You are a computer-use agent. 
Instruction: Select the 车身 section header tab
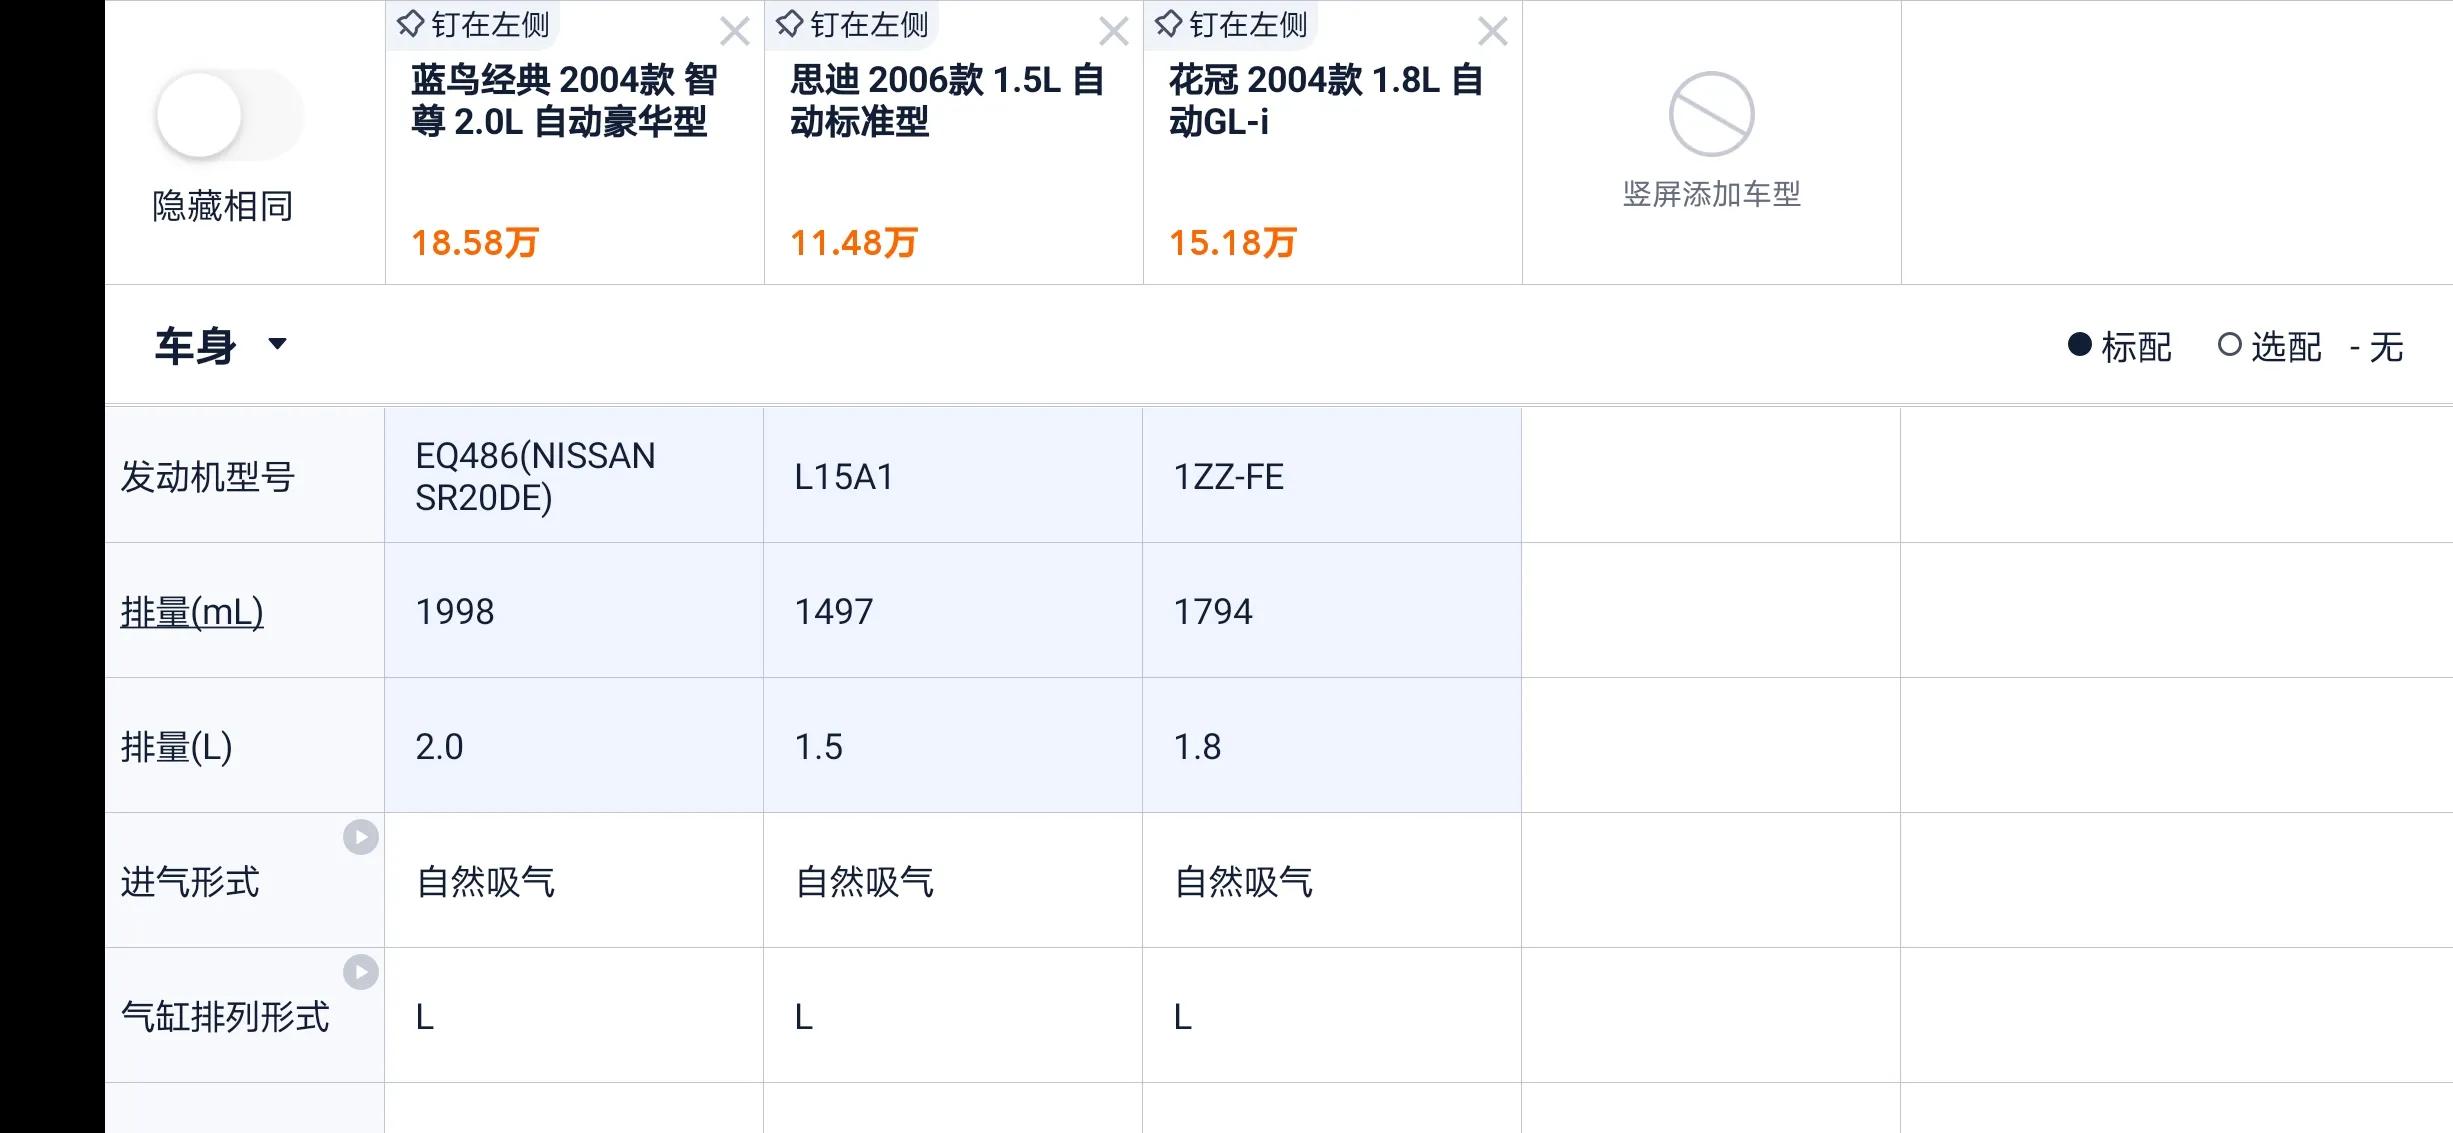coord(193,345)
